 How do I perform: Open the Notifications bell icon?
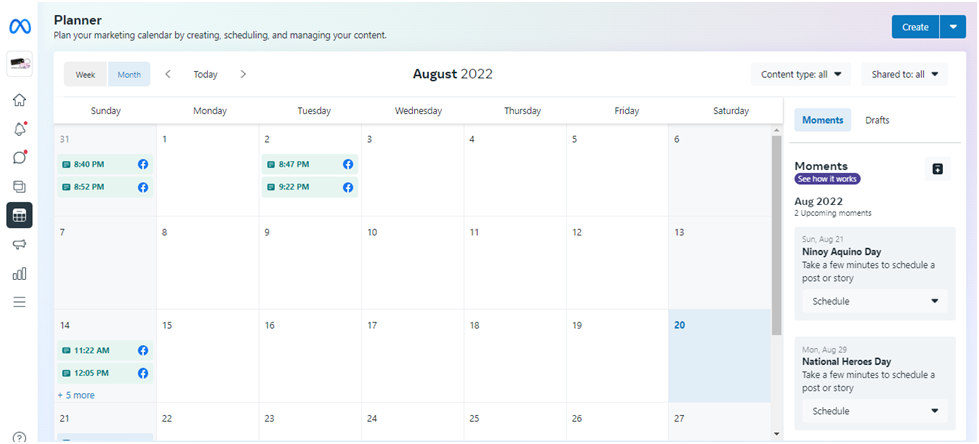[x=19, y=129]
